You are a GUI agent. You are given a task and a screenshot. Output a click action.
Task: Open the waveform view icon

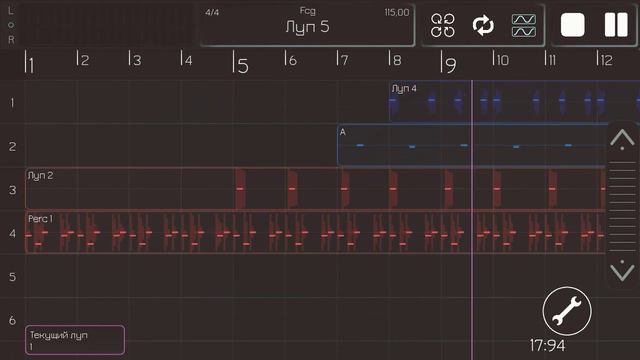524,25
